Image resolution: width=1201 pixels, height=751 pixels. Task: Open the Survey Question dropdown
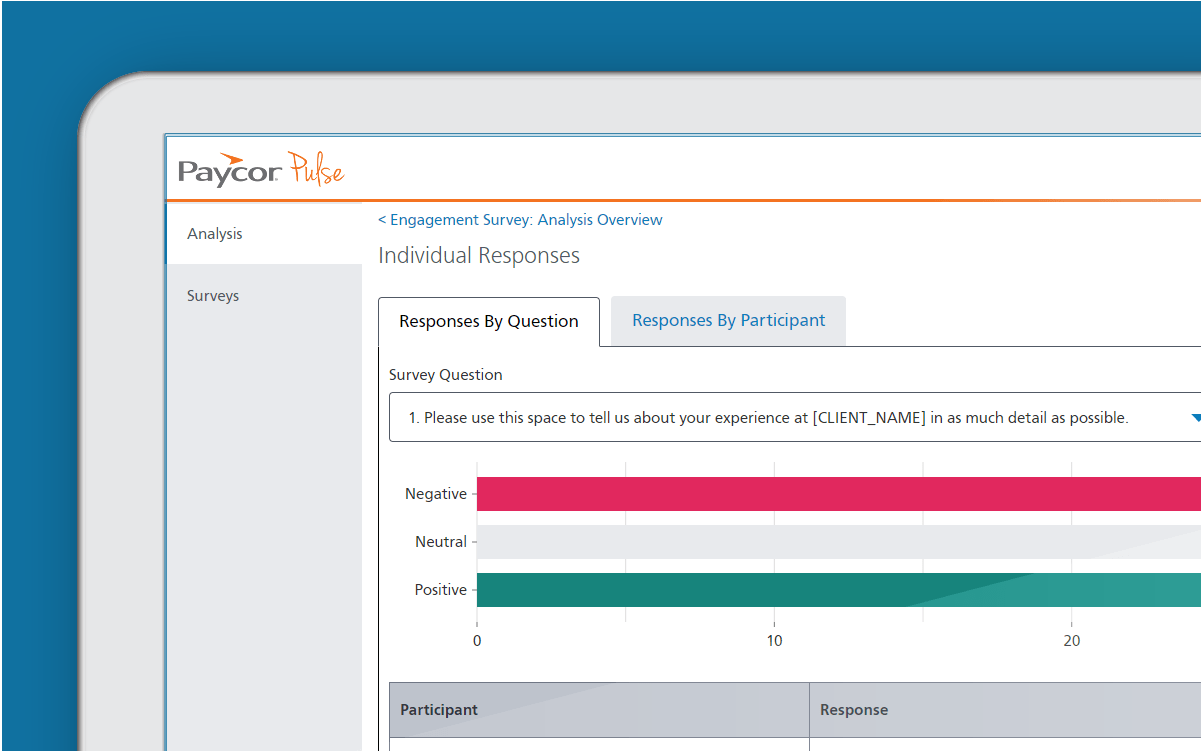[795, 417]
